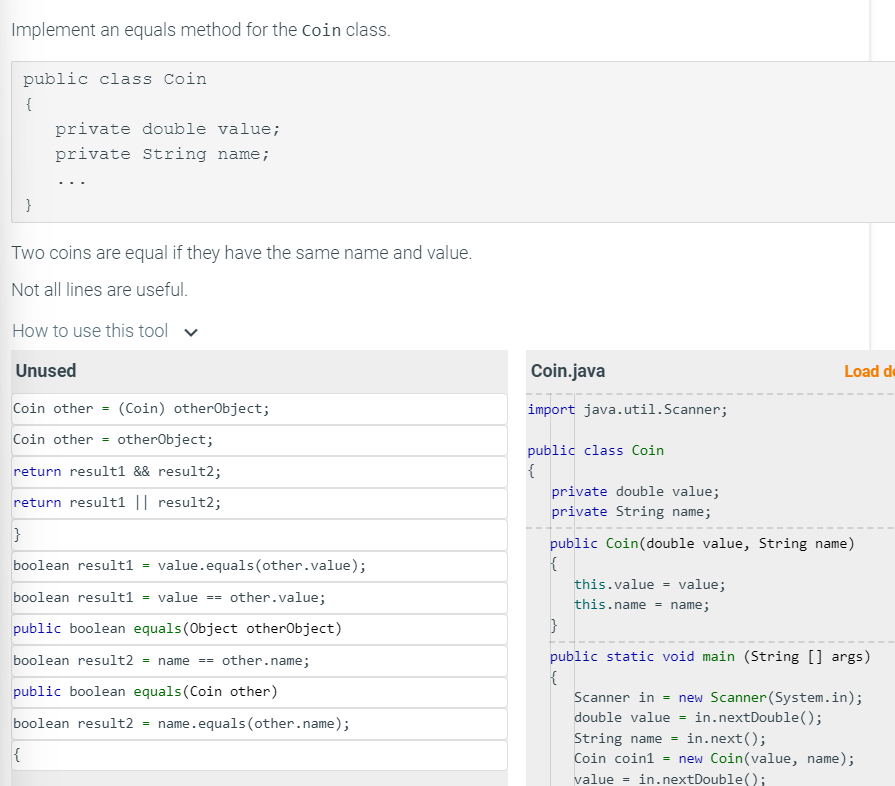
Task: Click the opening brace "{" tile at bottom
Action: point(18,755)
